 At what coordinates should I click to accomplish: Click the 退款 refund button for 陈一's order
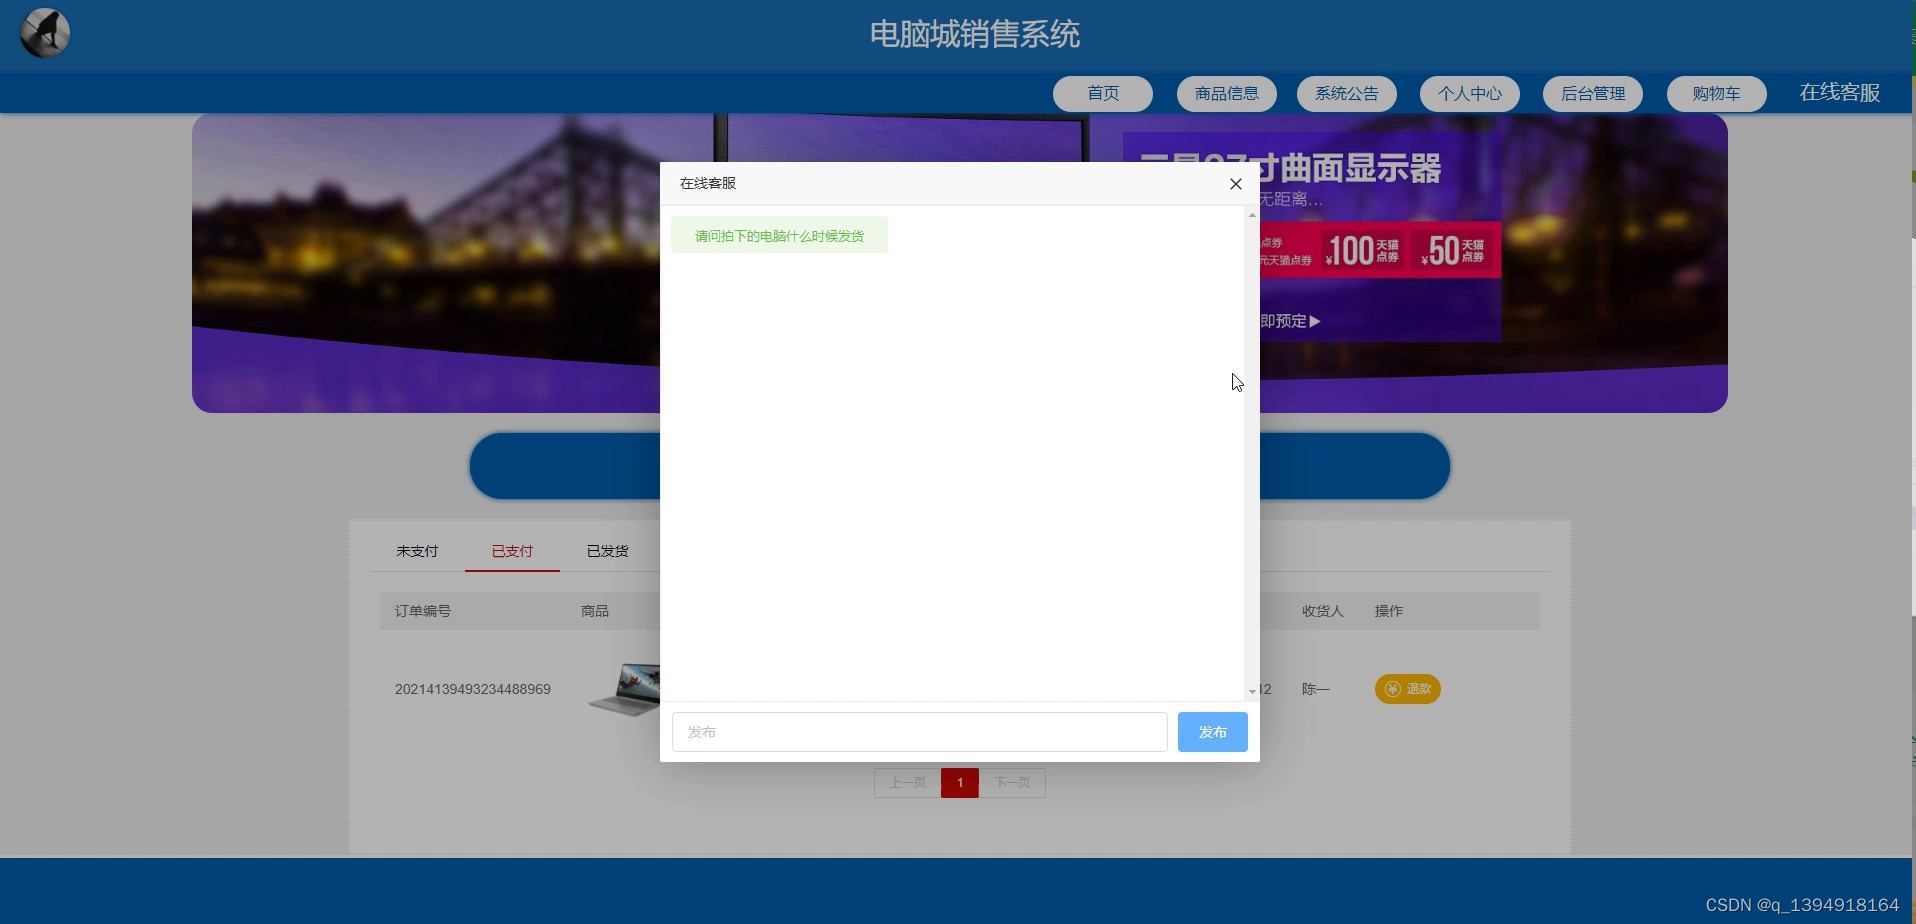[1408, 689]
